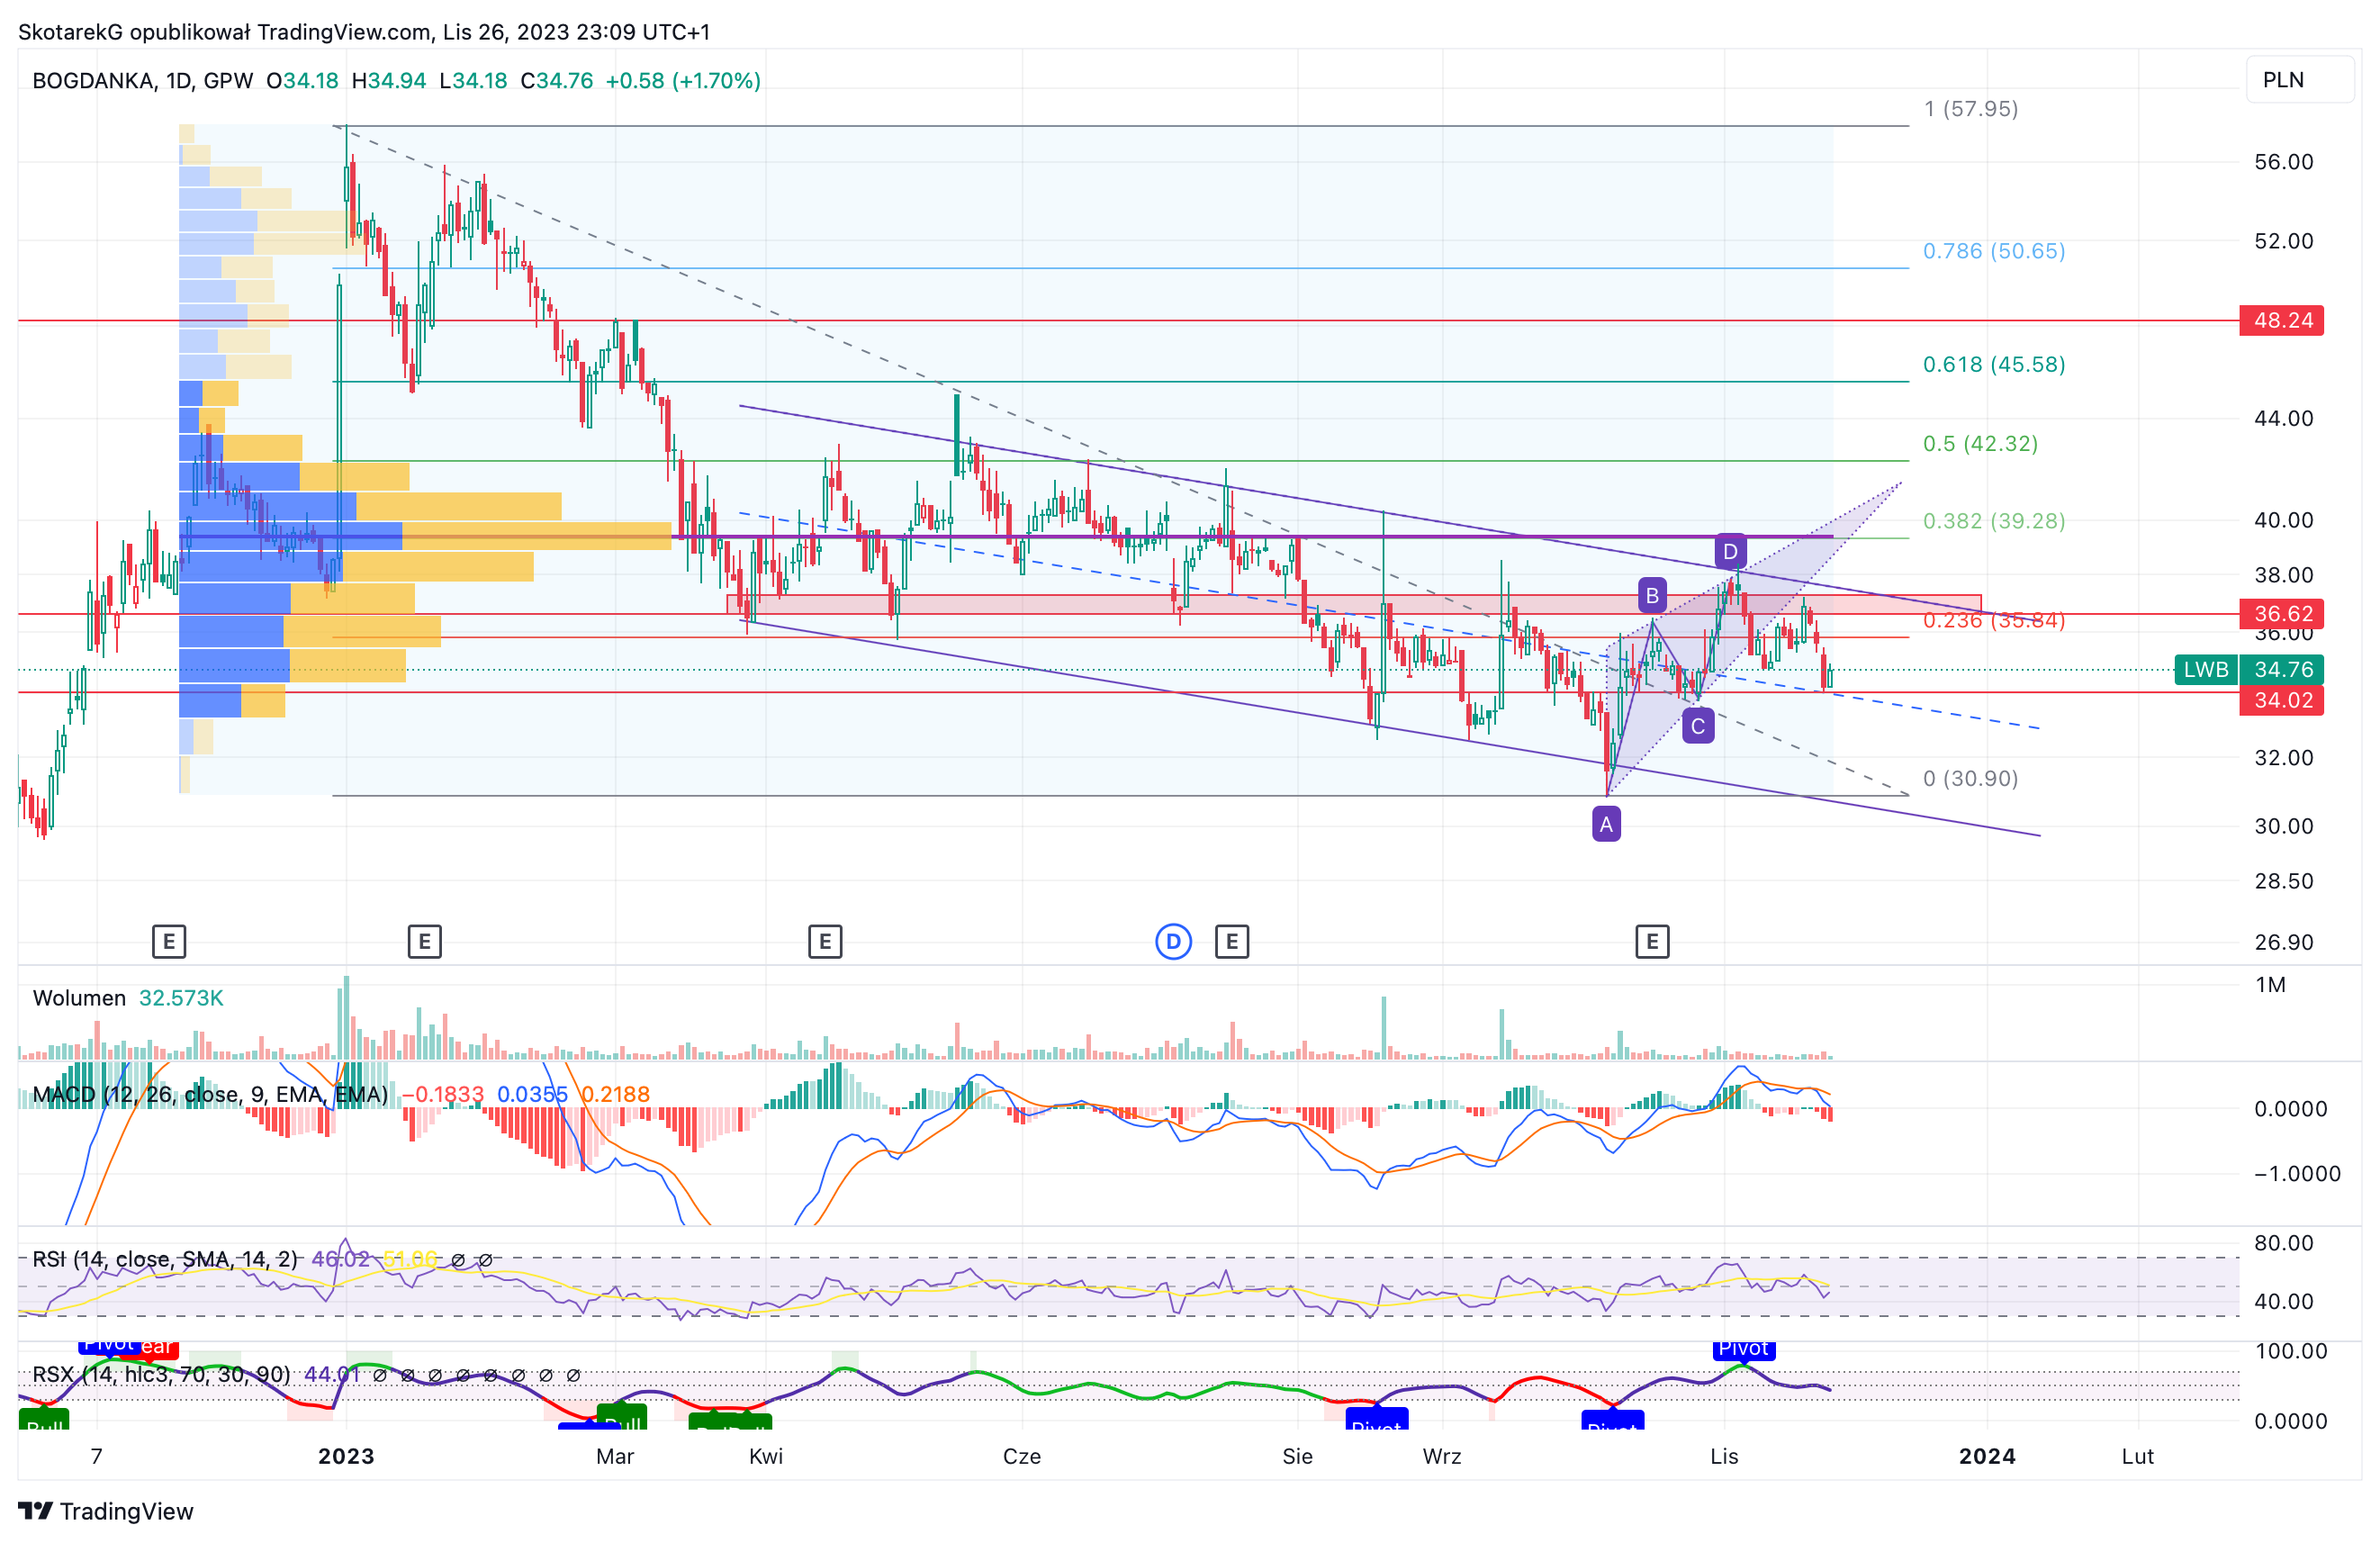2380x1543 pixels.
Task: Click the MACD indicator title legend
Action: coord(210,1094)
